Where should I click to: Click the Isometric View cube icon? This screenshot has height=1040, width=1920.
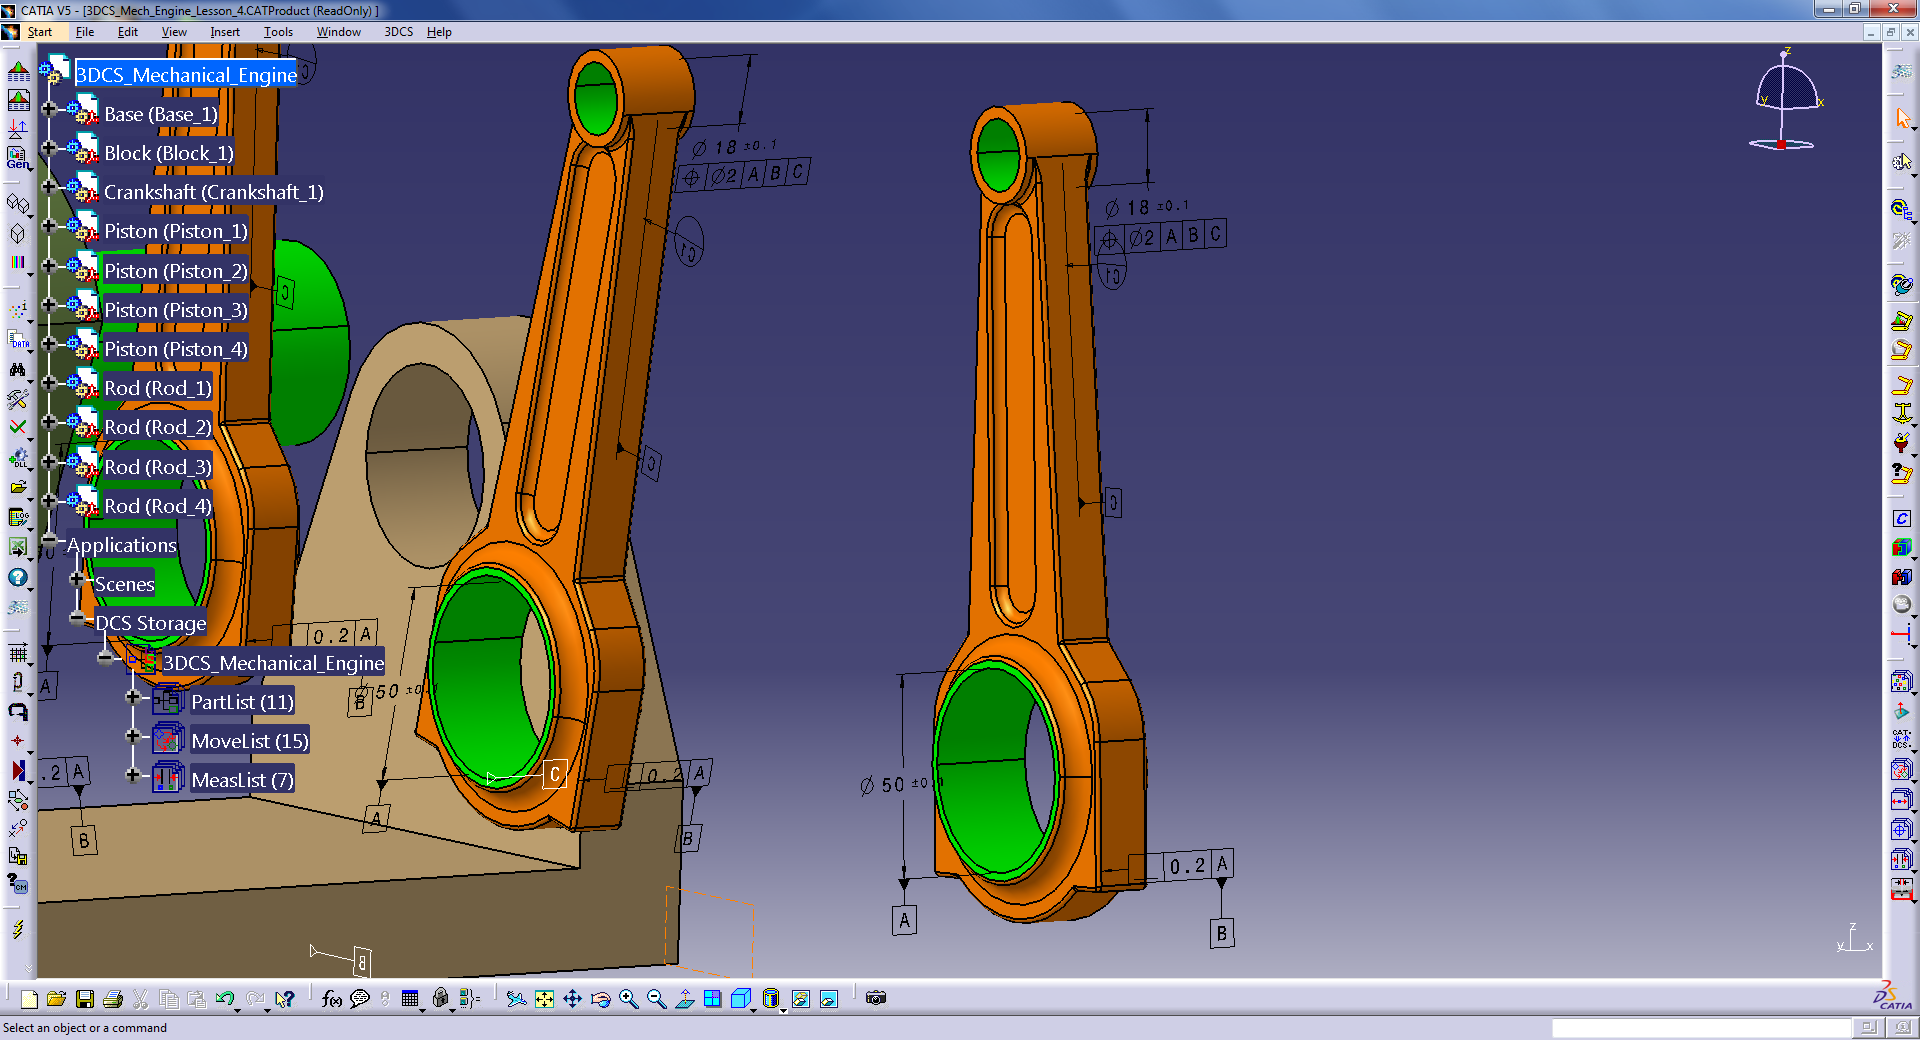pos(740,999)
